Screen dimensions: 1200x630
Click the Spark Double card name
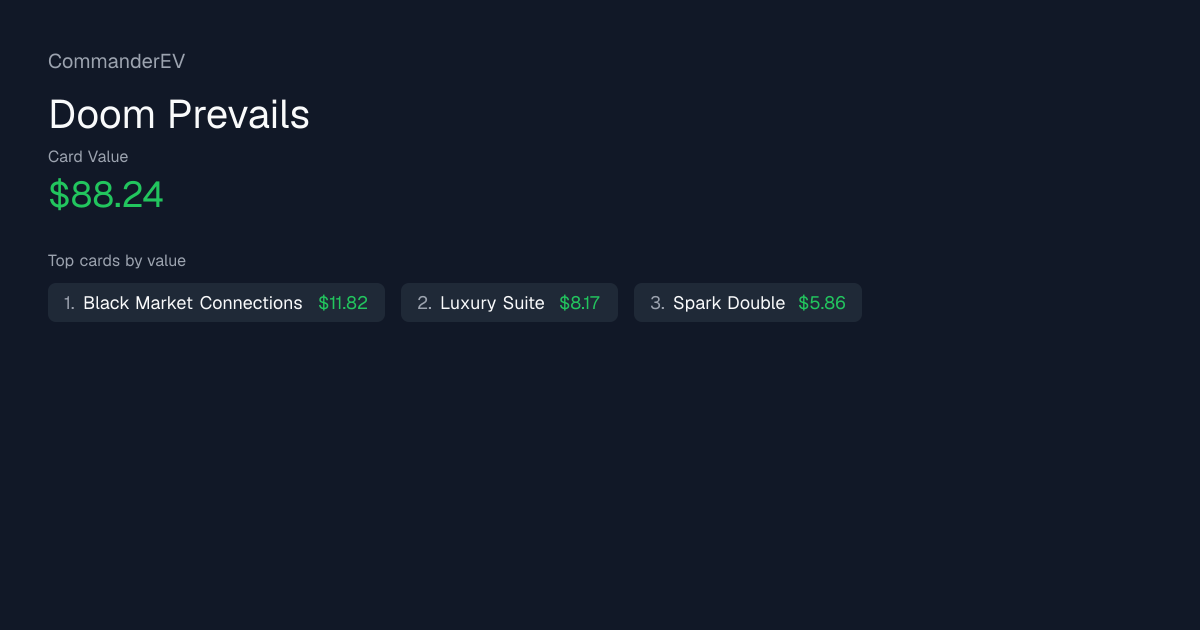729,303
